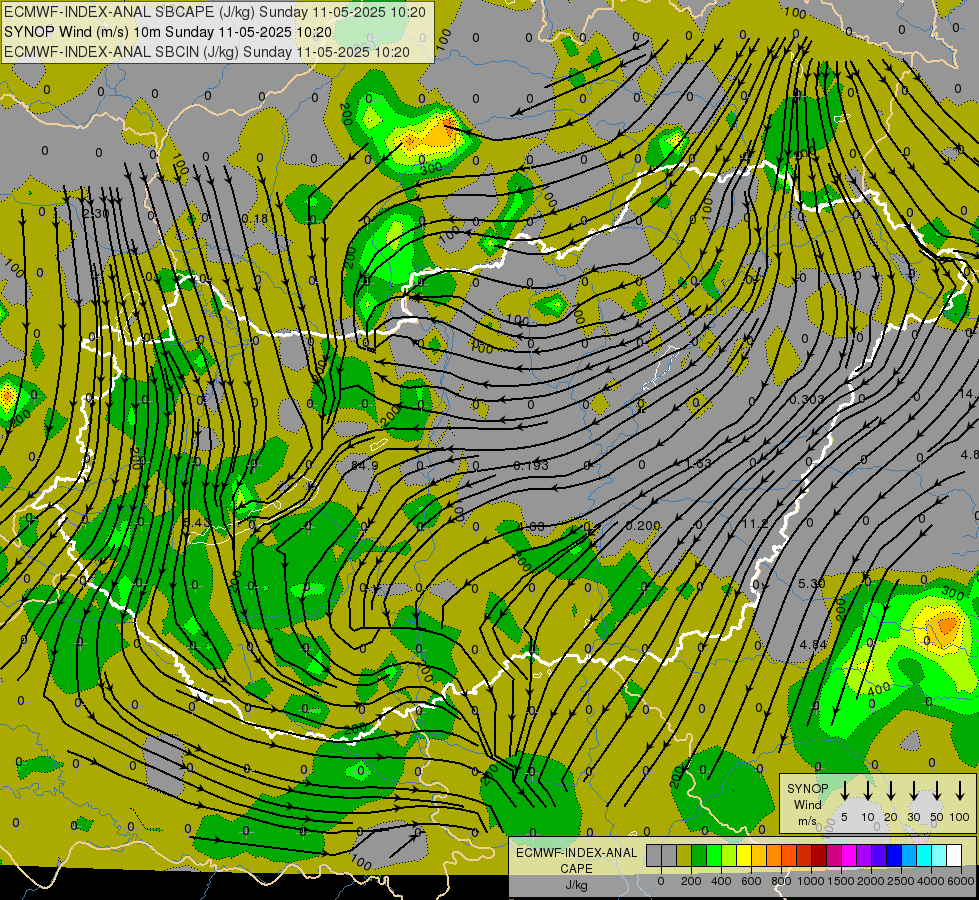Select the dark red CAPE legend swatch

(x=819, y=855)
